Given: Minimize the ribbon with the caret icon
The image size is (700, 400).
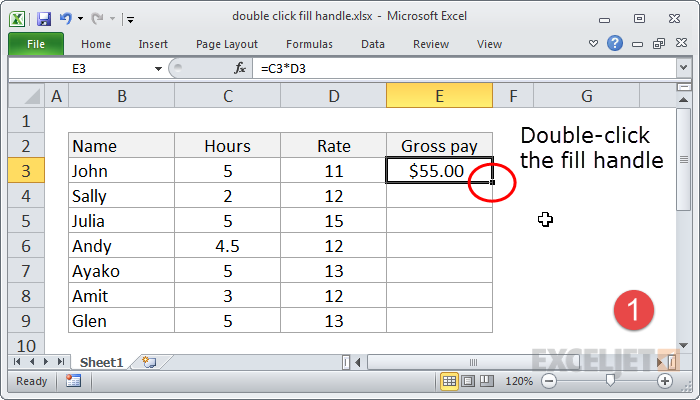Looking at the screenshot, I should pos(593,44).
